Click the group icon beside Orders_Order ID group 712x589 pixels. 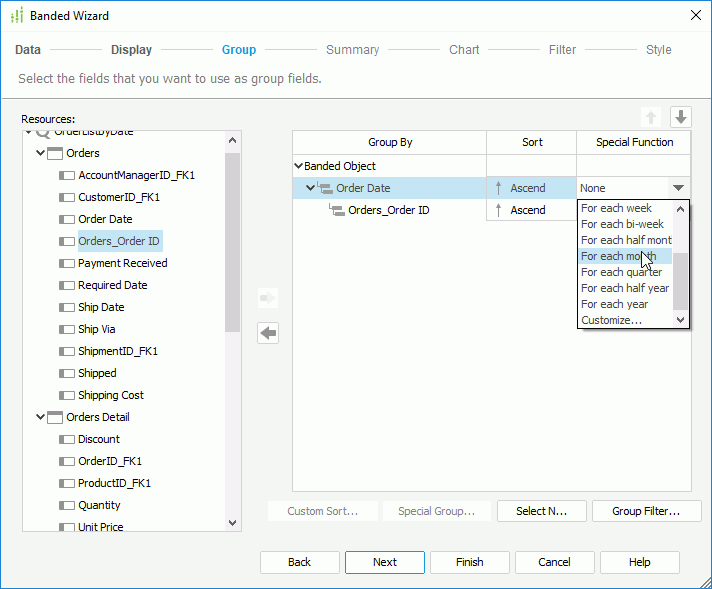point(337,210)
